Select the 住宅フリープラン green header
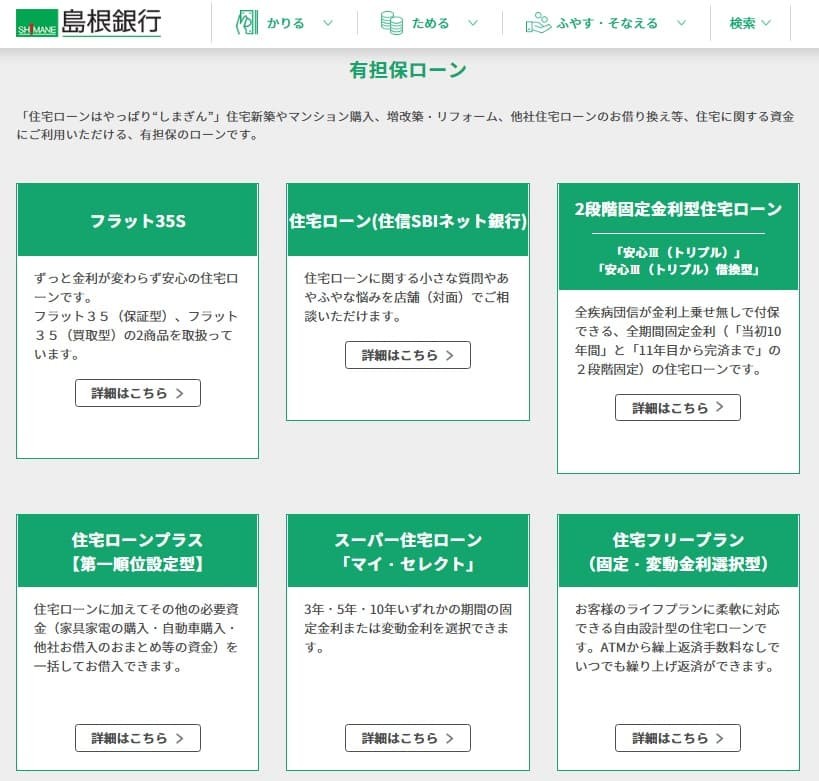 click(678, 551)
